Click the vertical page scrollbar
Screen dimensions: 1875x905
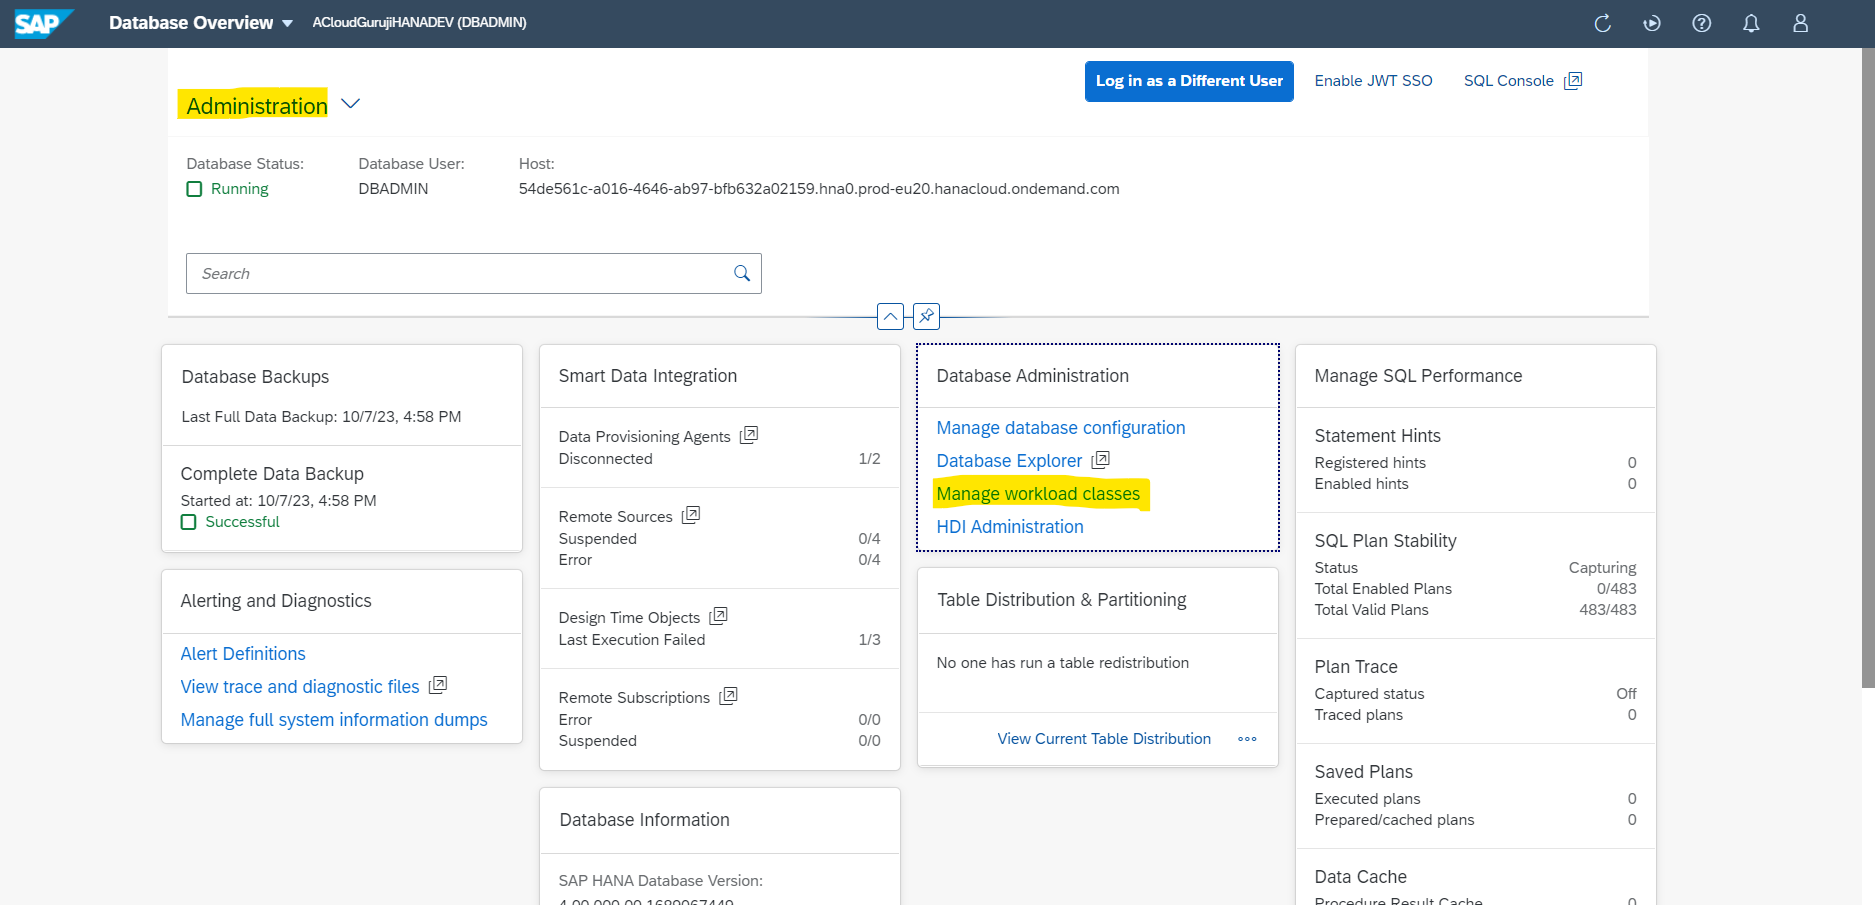tap(1867, 370)
